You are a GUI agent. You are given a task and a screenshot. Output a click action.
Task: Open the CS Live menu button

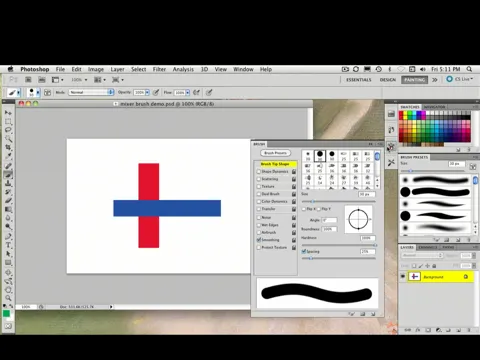pos(460,79)
